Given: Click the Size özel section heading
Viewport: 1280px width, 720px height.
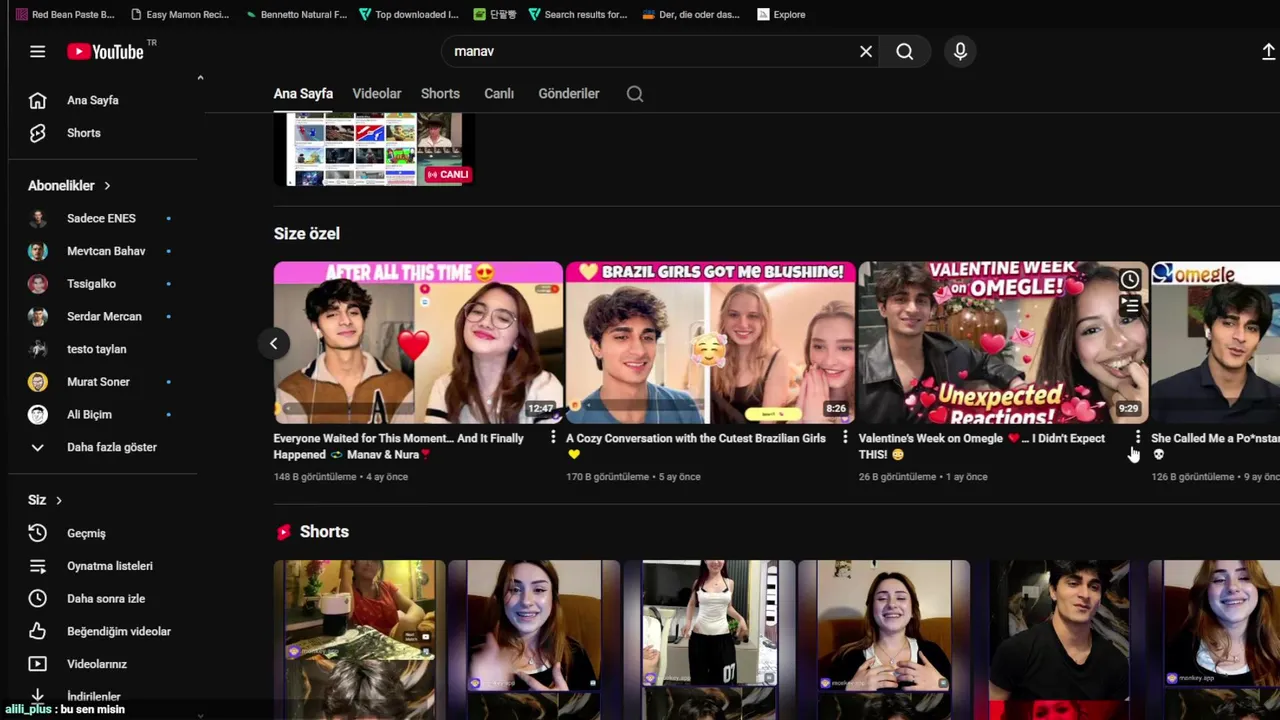Looking at the screenshot, I should [307, 233].
